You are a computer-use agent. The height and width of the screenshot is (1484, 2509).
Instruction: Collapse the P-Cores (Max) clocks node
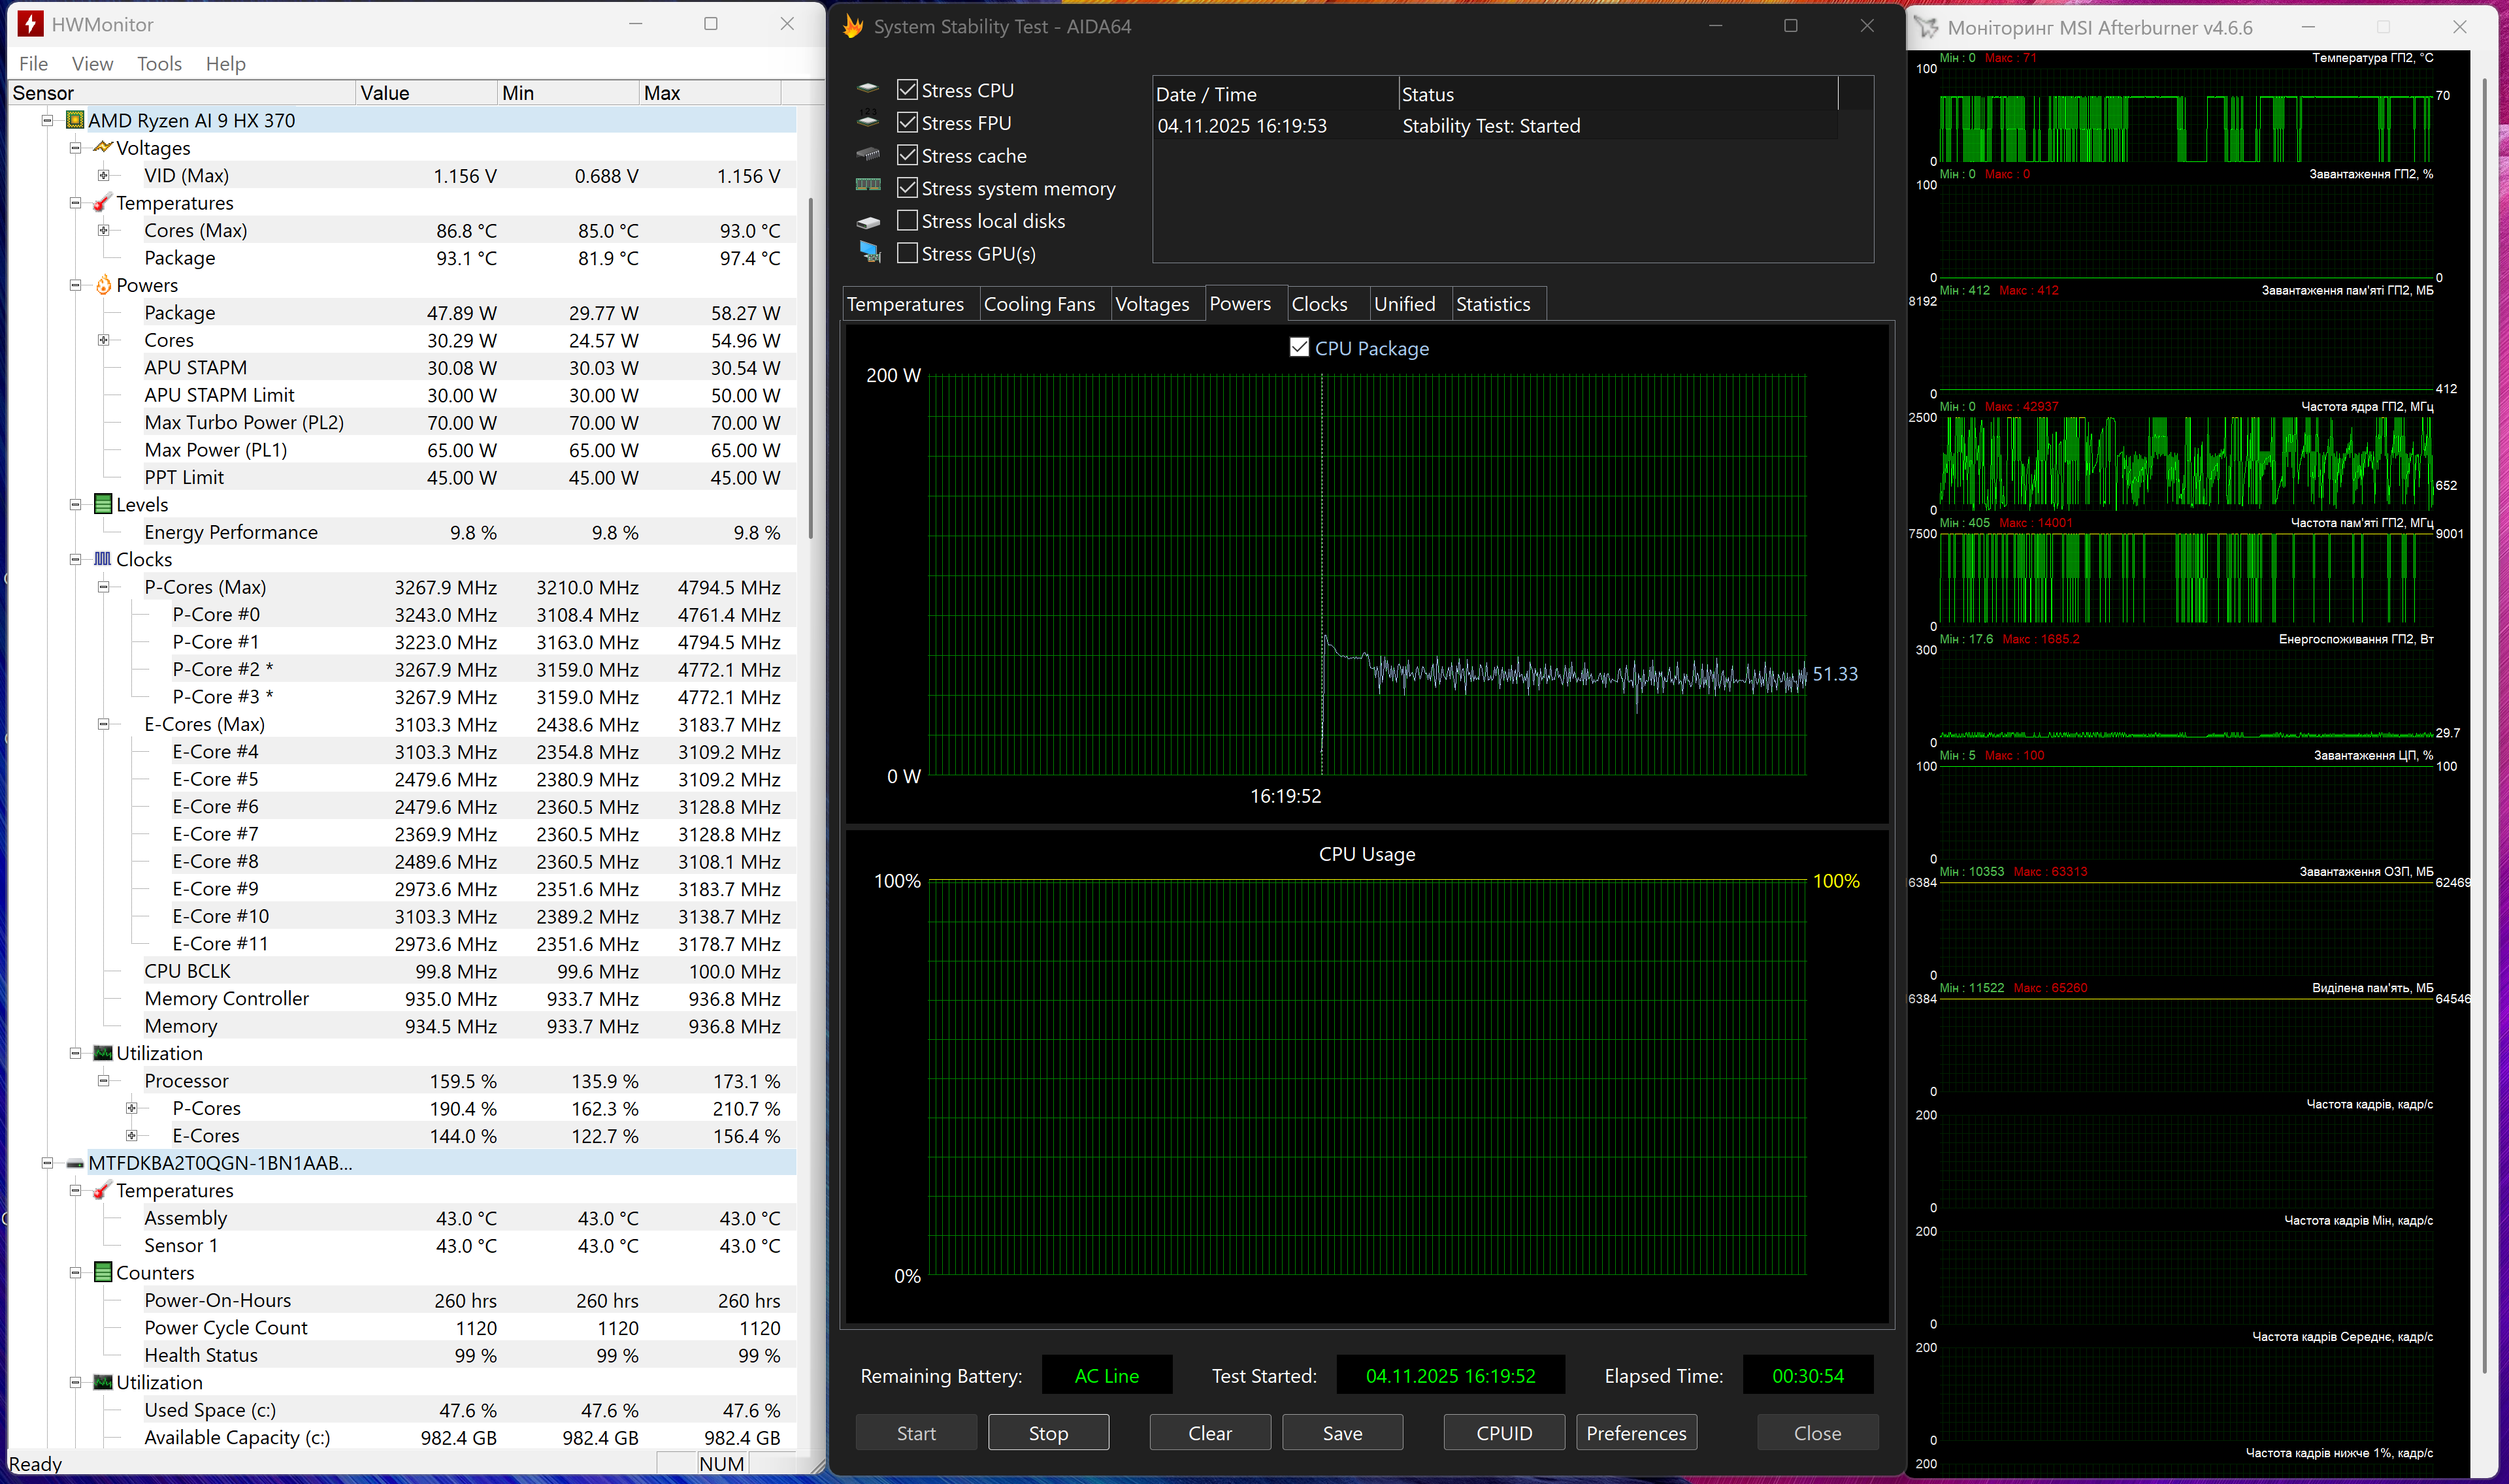[x=103, y=587]
